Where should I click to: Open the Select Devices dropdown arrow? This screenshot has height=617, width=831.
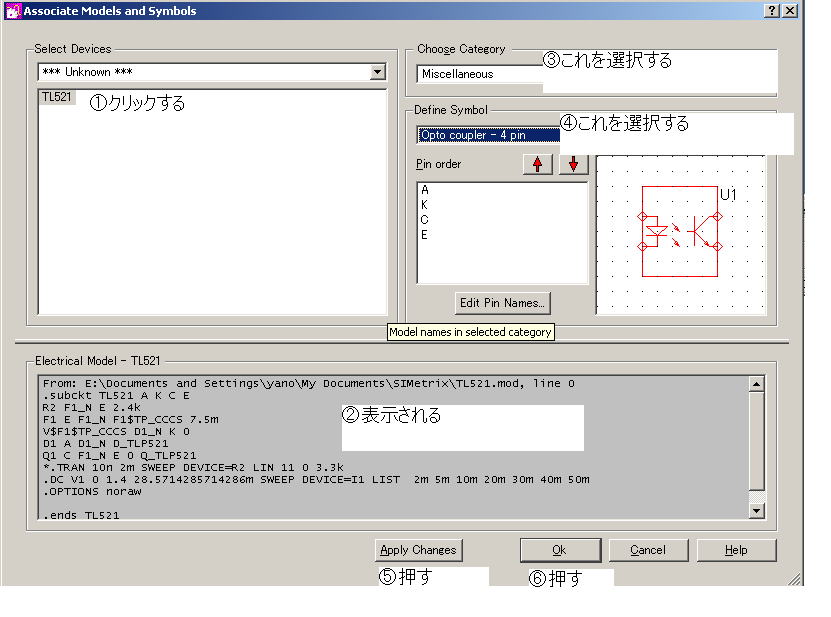click(x=377, y=72)
